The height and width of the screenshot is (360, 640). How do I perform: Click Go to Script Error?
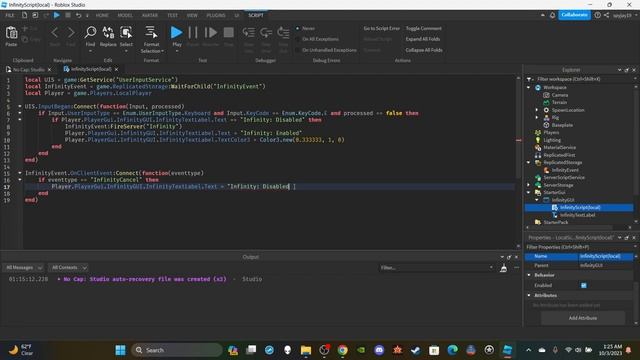(x=382, y=28)
